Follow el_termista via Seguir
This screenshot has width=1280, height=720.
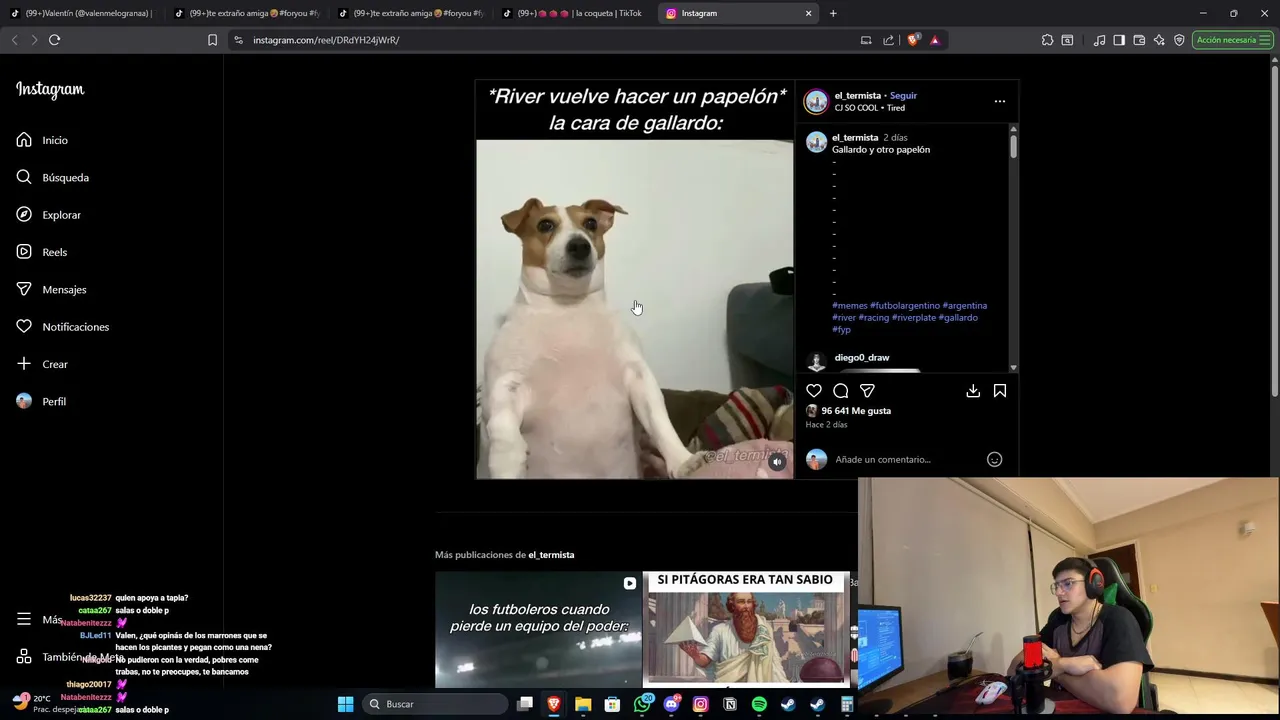pos(903,95)
